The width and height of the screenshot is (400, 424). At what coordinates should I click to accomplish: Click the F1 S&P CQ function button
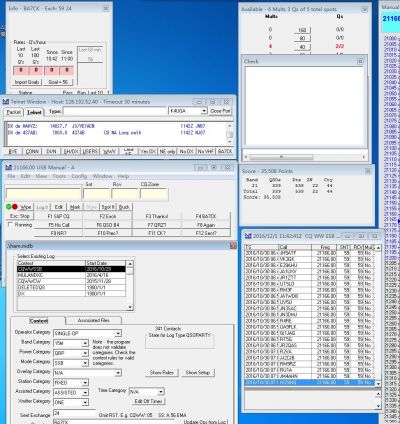(x=58, y=216)
